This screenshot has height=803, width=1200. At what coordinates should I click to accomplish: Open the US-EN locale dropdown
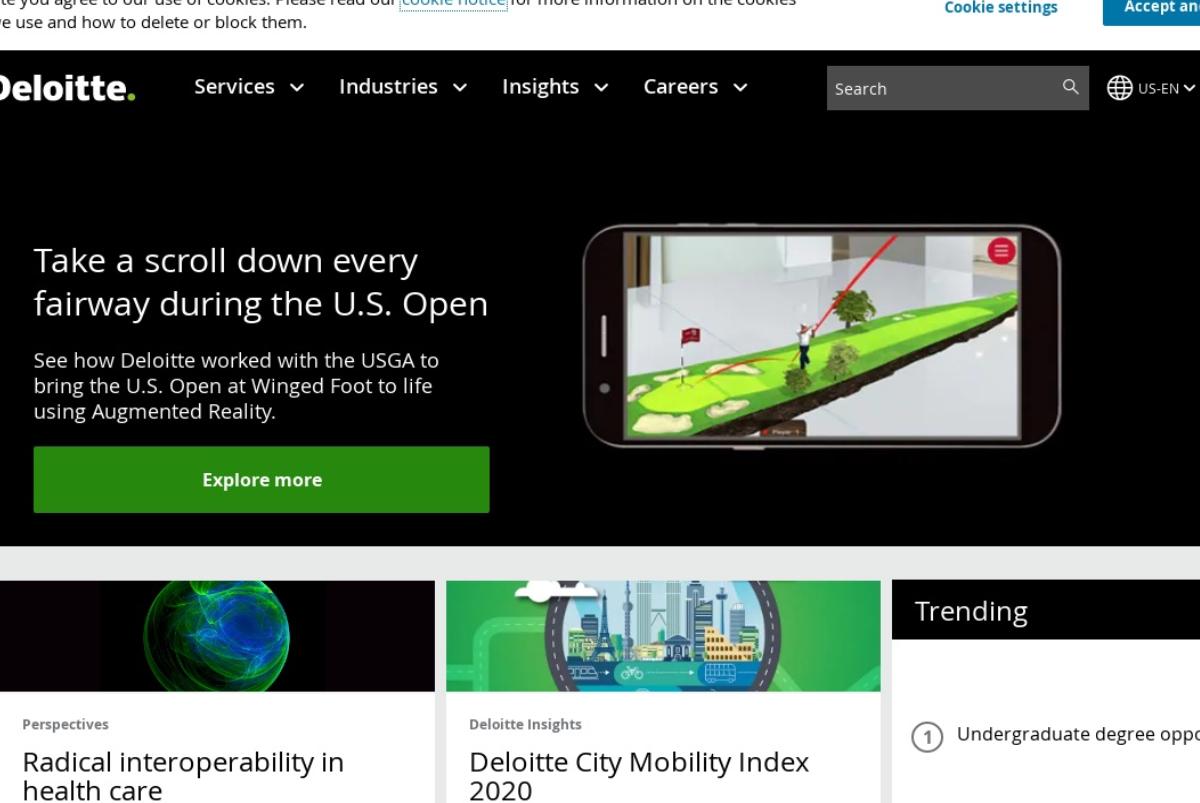pyautogui.click(x=1166, y=88)
